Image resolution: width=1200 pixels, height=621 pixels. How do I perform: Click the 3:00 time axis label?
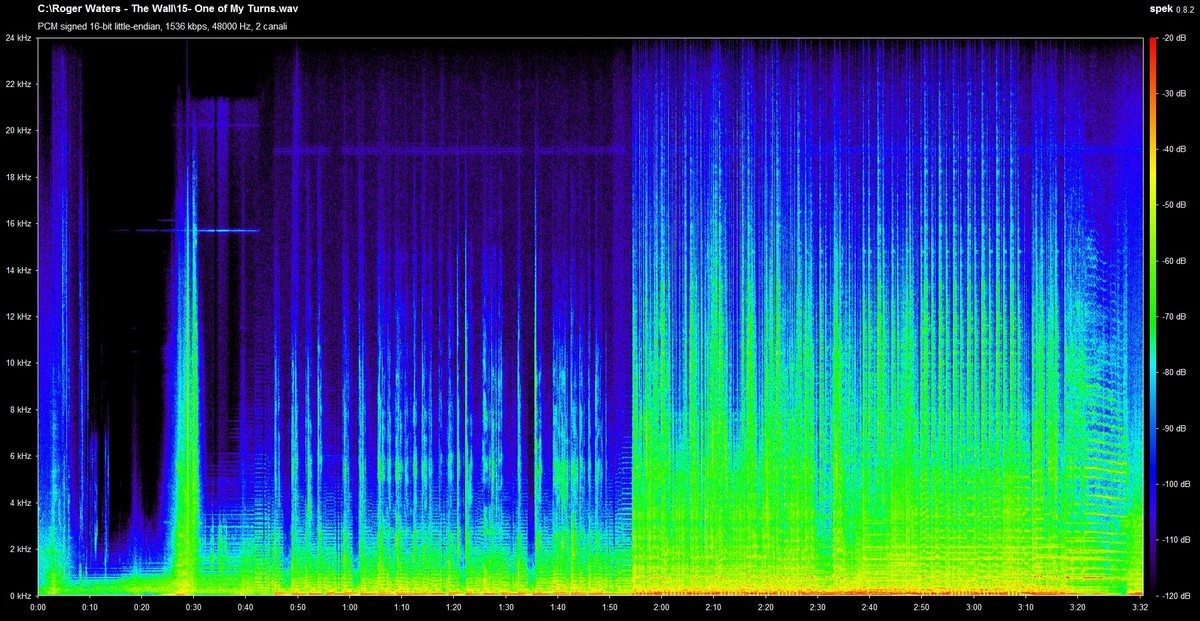pyautogui.click(x=974, y=607)
